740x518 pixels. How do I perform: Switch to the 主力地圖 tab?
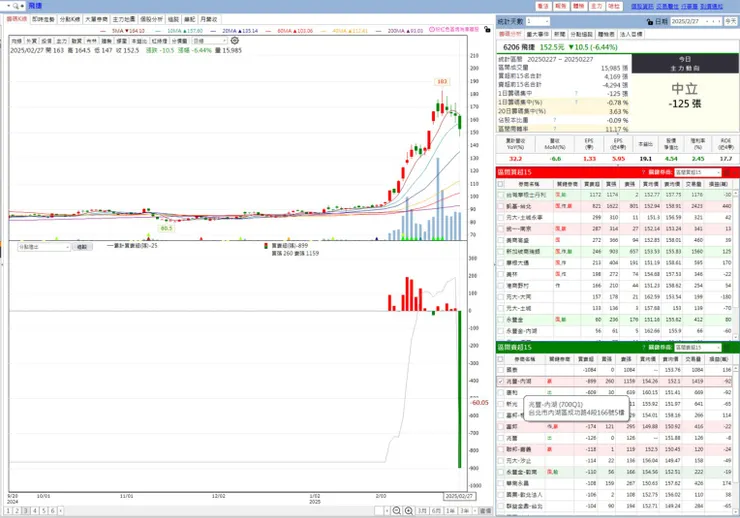pos(124,19)
